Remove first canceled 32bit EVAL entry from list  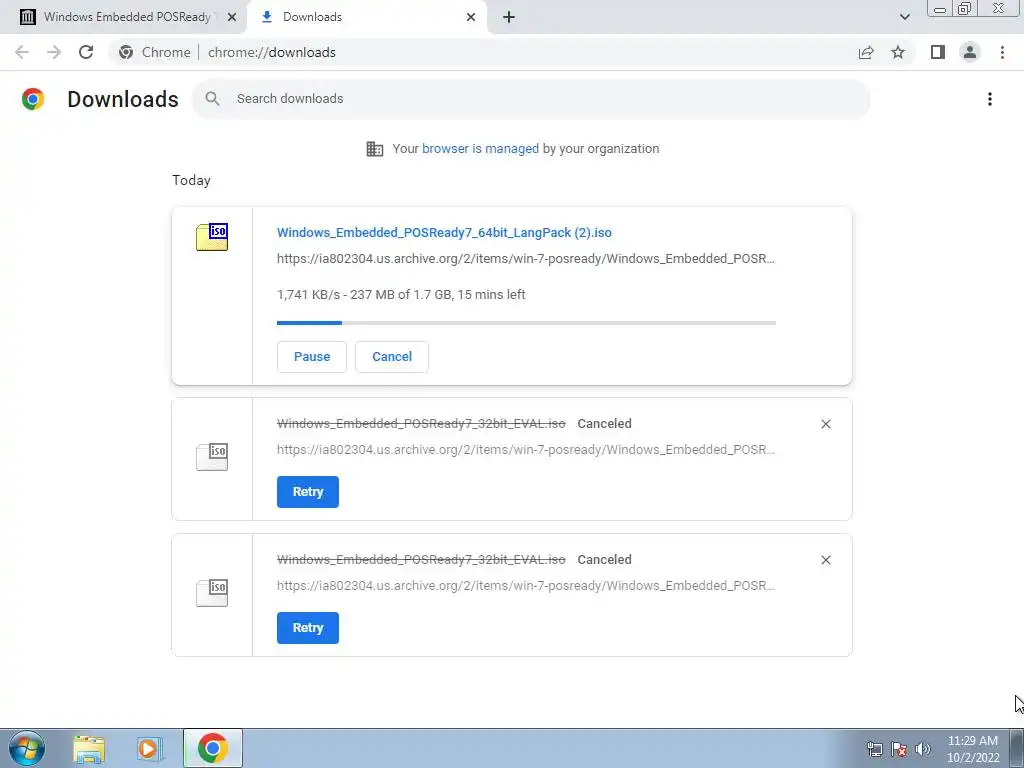point(825,424)
